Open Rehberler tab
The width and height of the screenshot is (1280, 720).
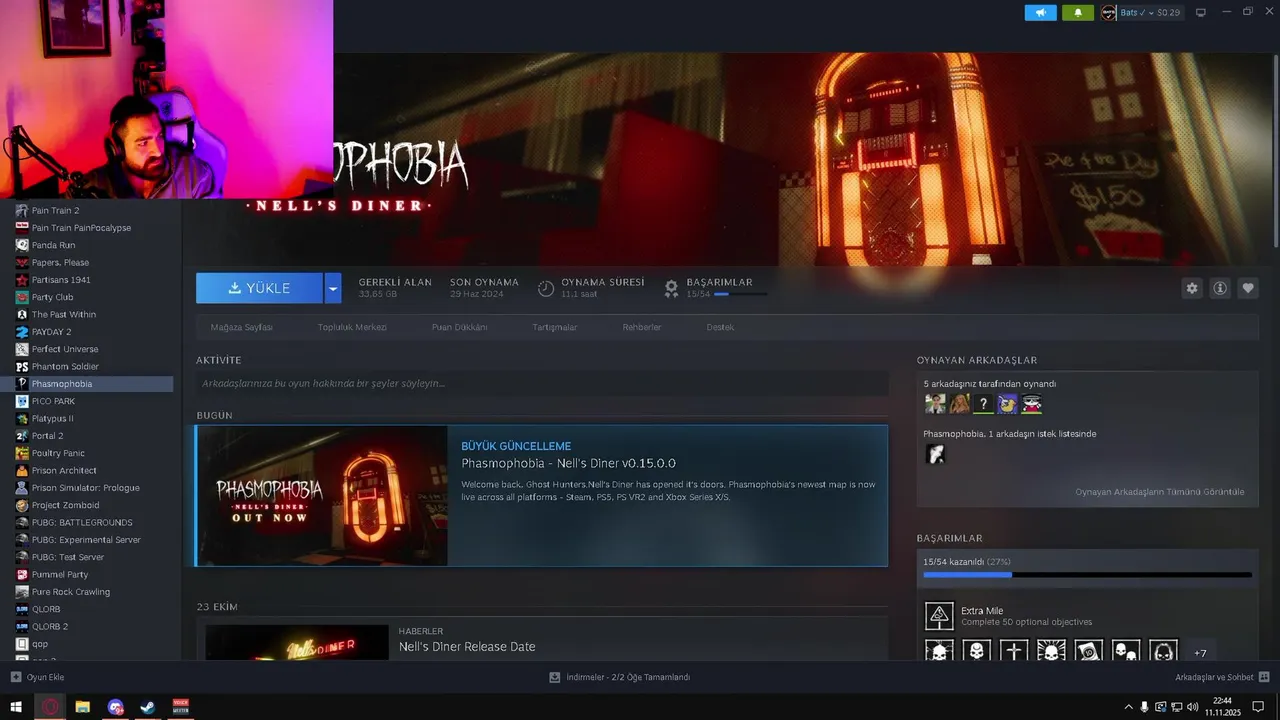(642, 327)
